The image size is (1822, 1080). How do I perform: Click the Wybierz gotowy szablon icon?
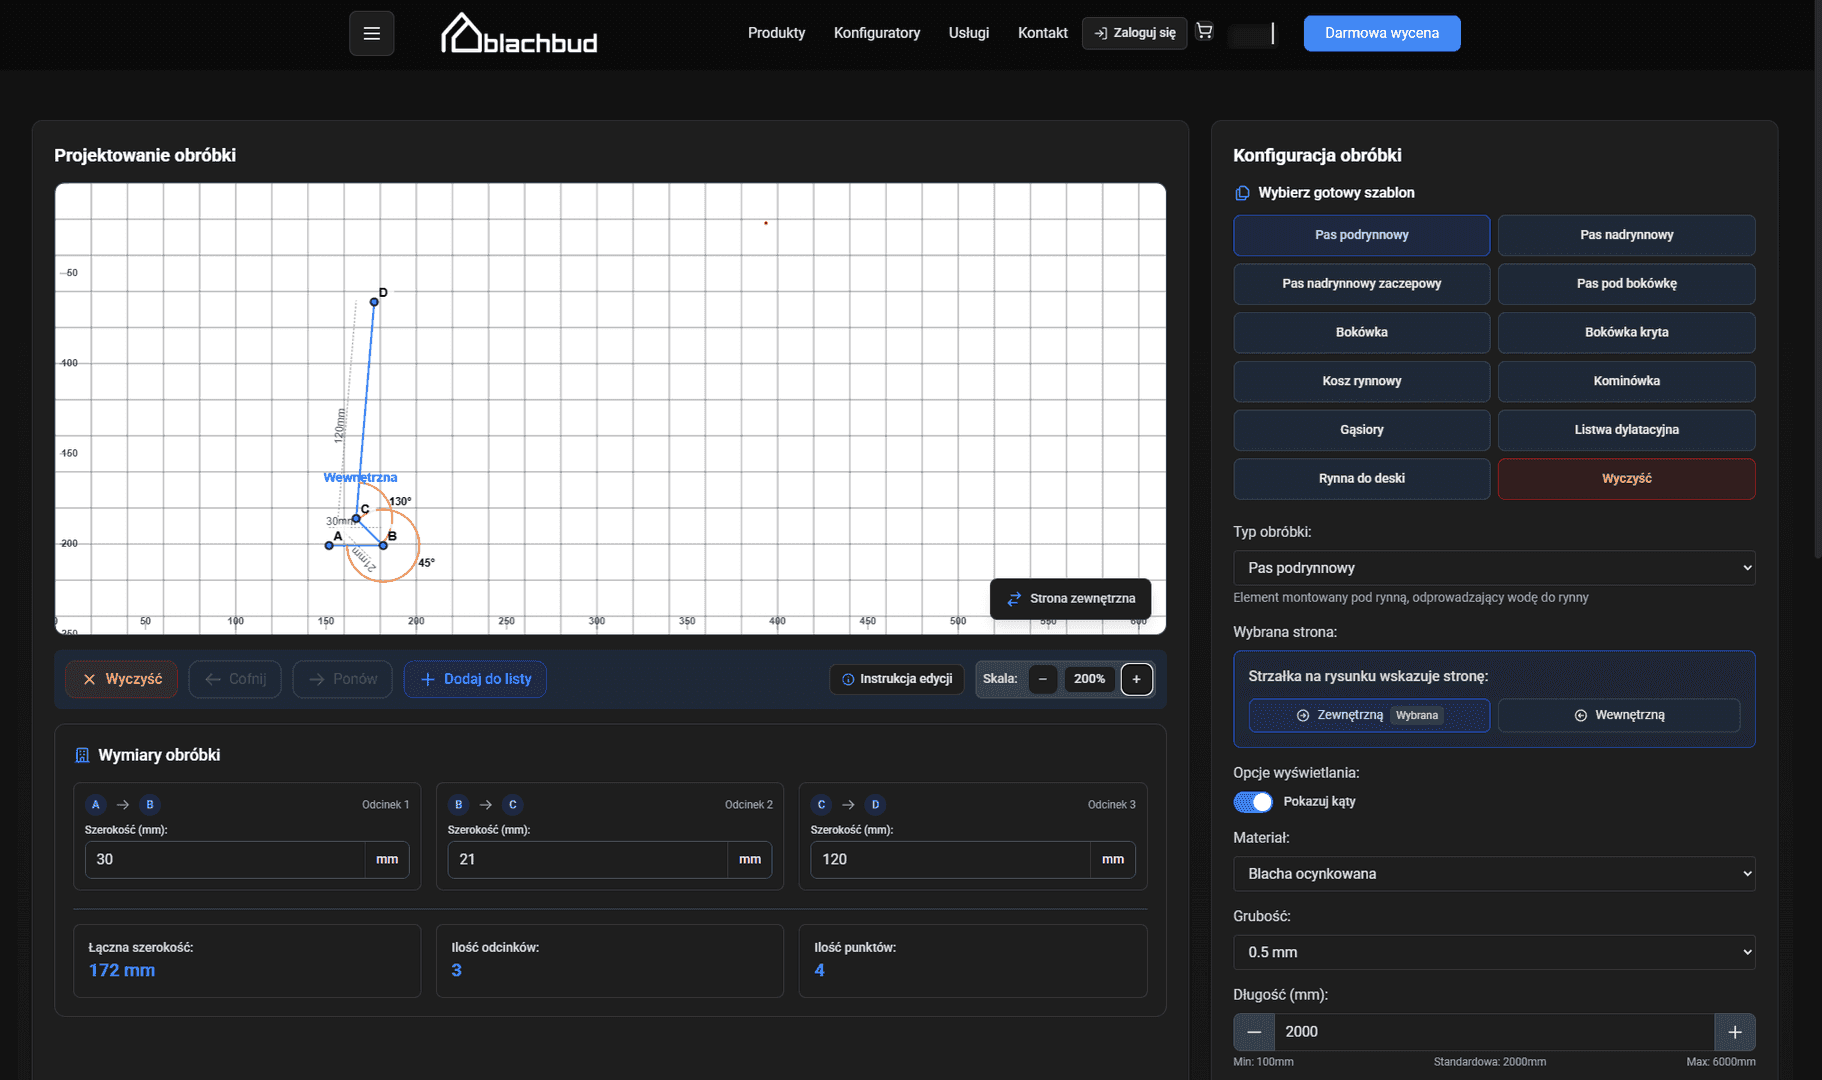coord(1242,193)
